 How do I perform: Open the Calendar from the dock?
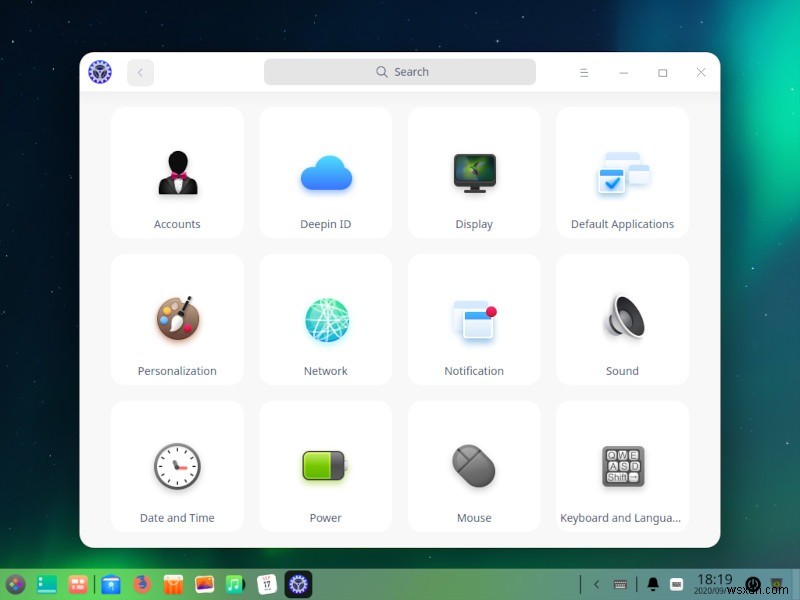click(266, 584)
